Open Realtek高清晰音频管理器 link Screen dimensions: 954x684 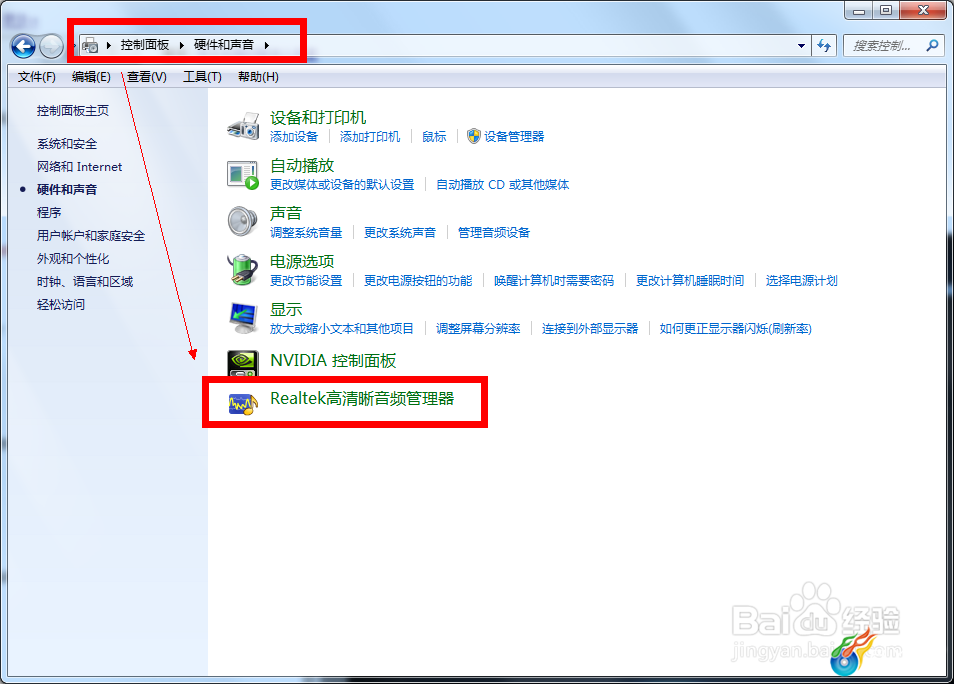point(362,399)
